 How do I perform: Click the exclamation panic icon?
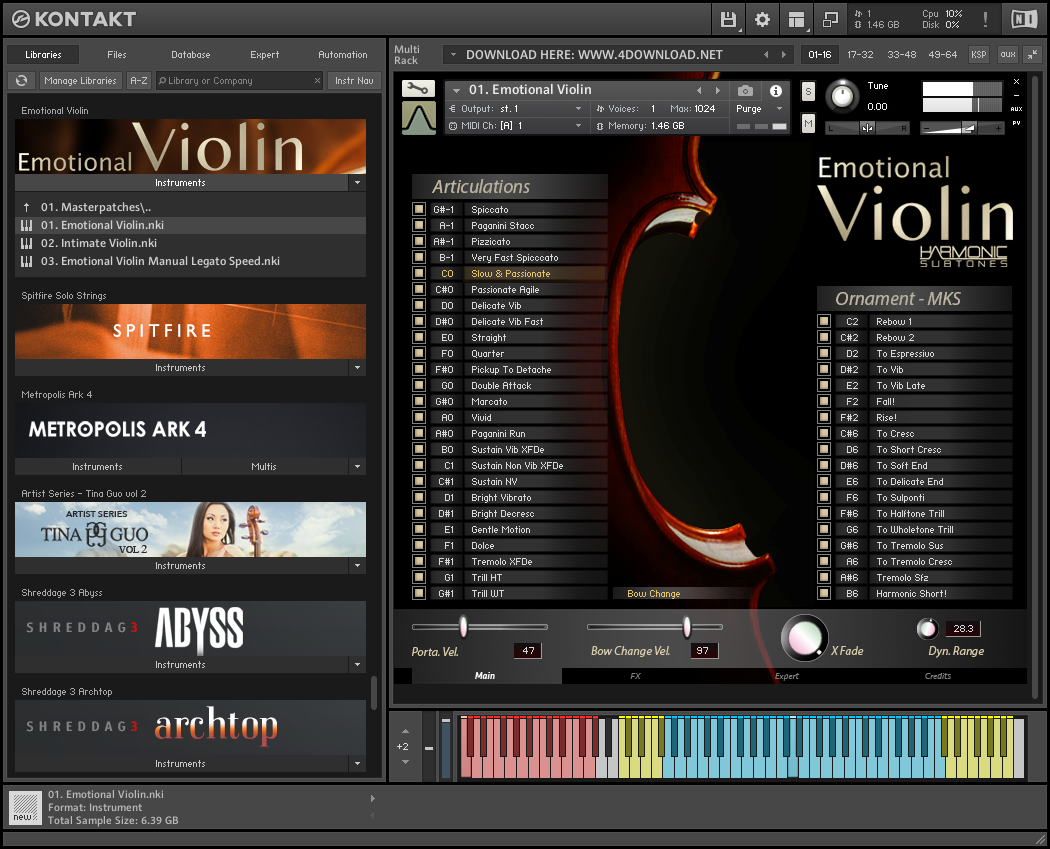point(985,19)
